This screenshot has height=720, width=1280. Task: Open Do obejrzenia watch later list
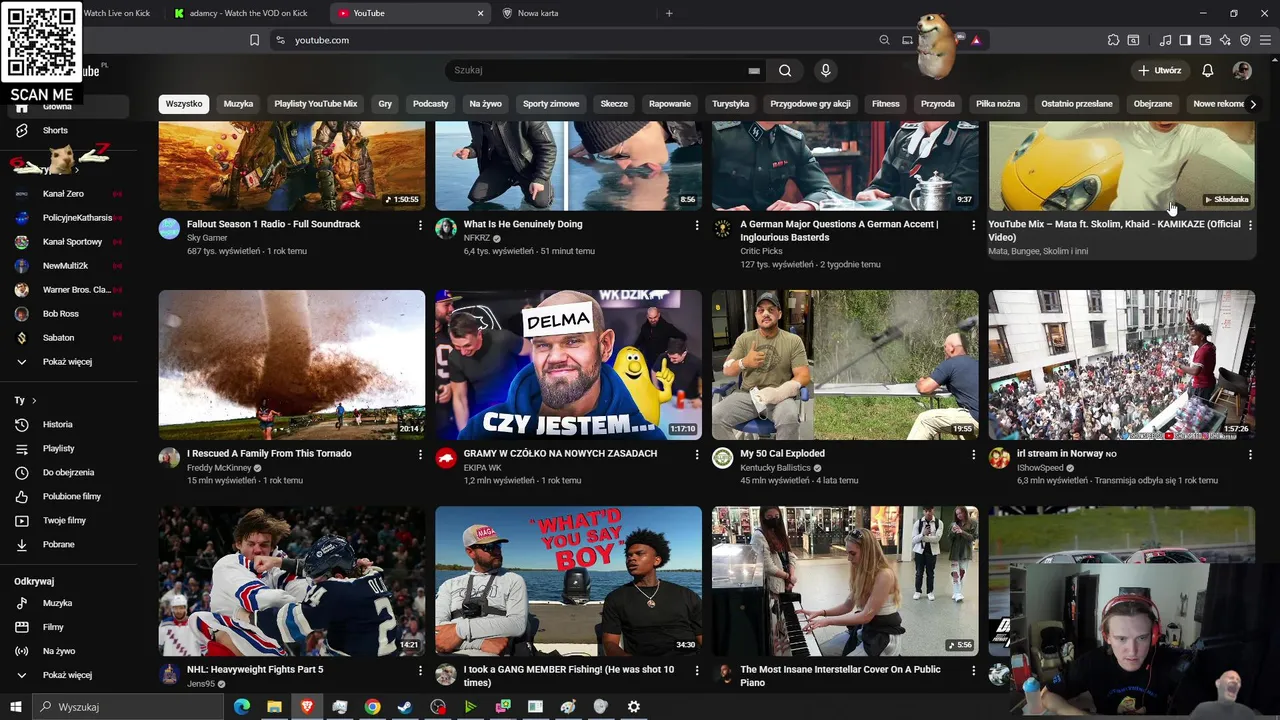pos(66,472)
